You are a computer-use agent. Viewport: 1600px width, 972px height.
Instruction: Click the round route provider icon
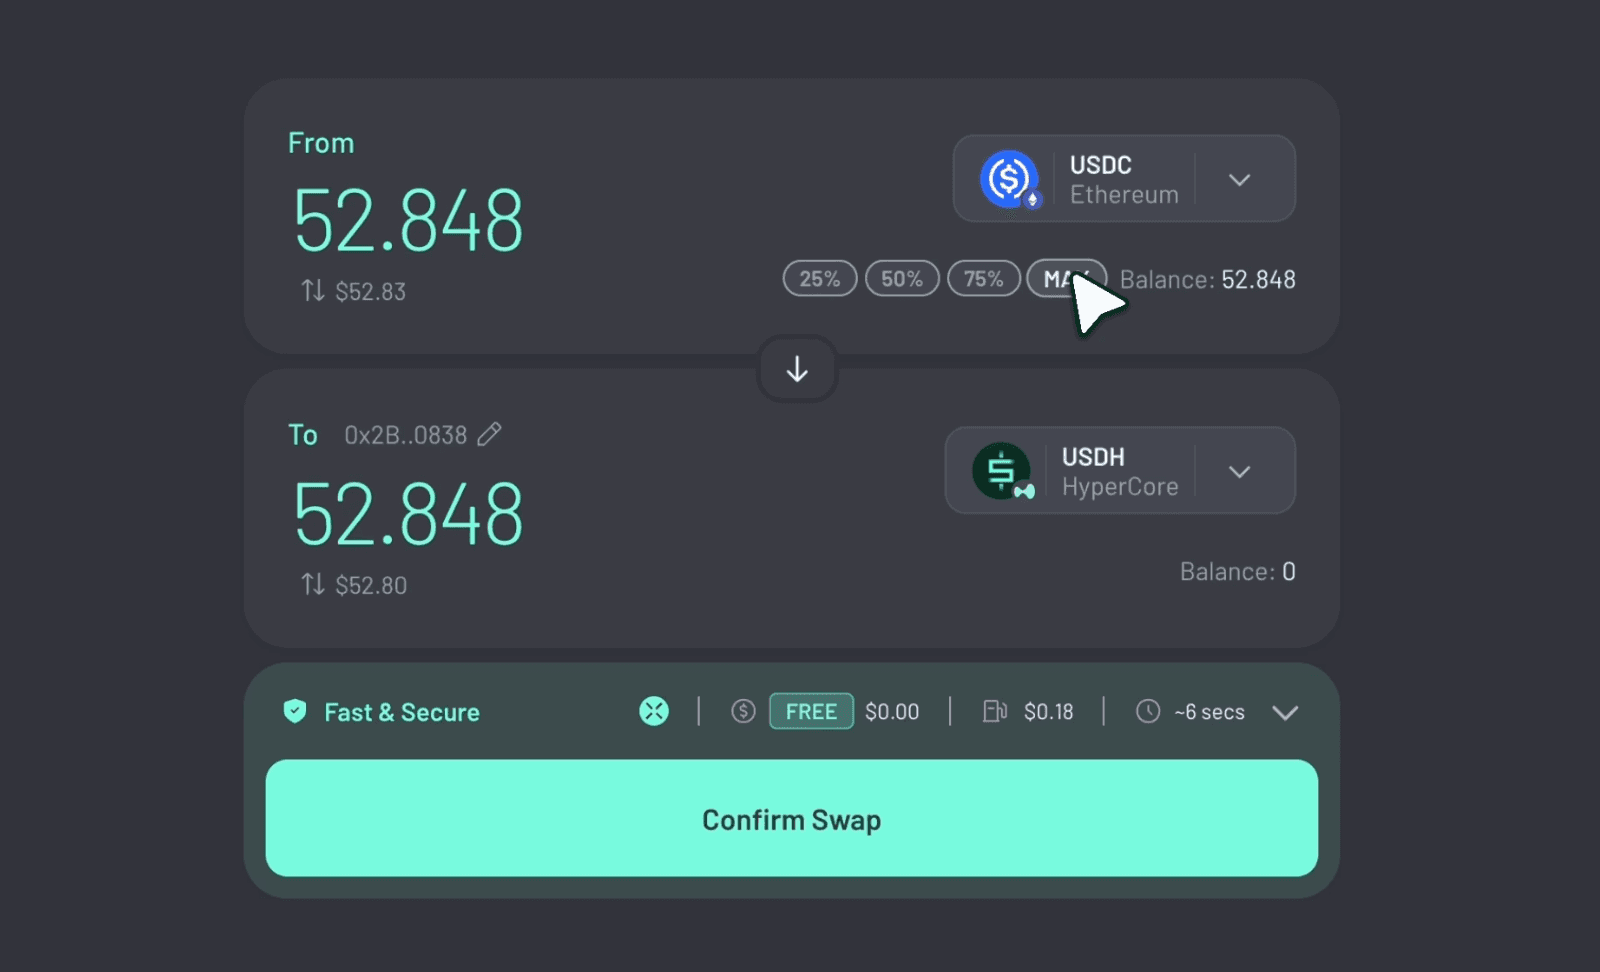pyautogui.click(x=654, y=711)
